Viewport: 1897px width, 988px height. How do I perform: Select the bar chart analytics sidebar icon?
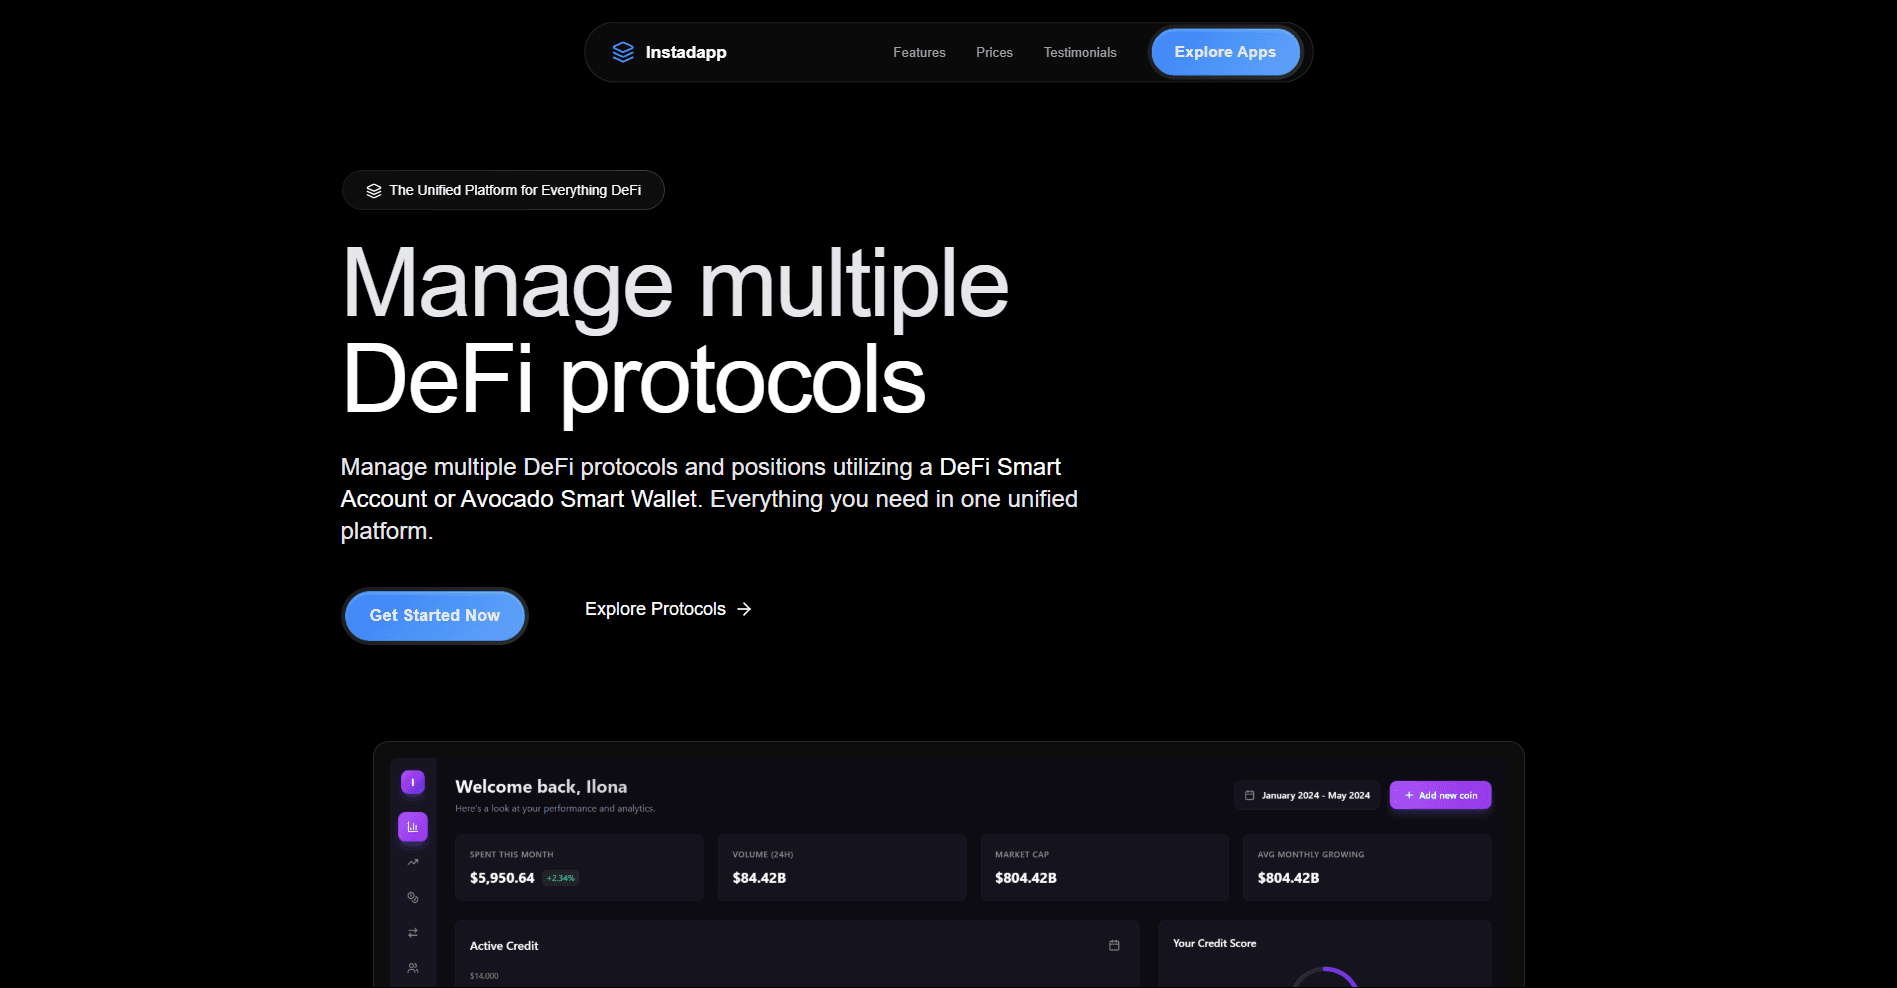coord(413,827)
